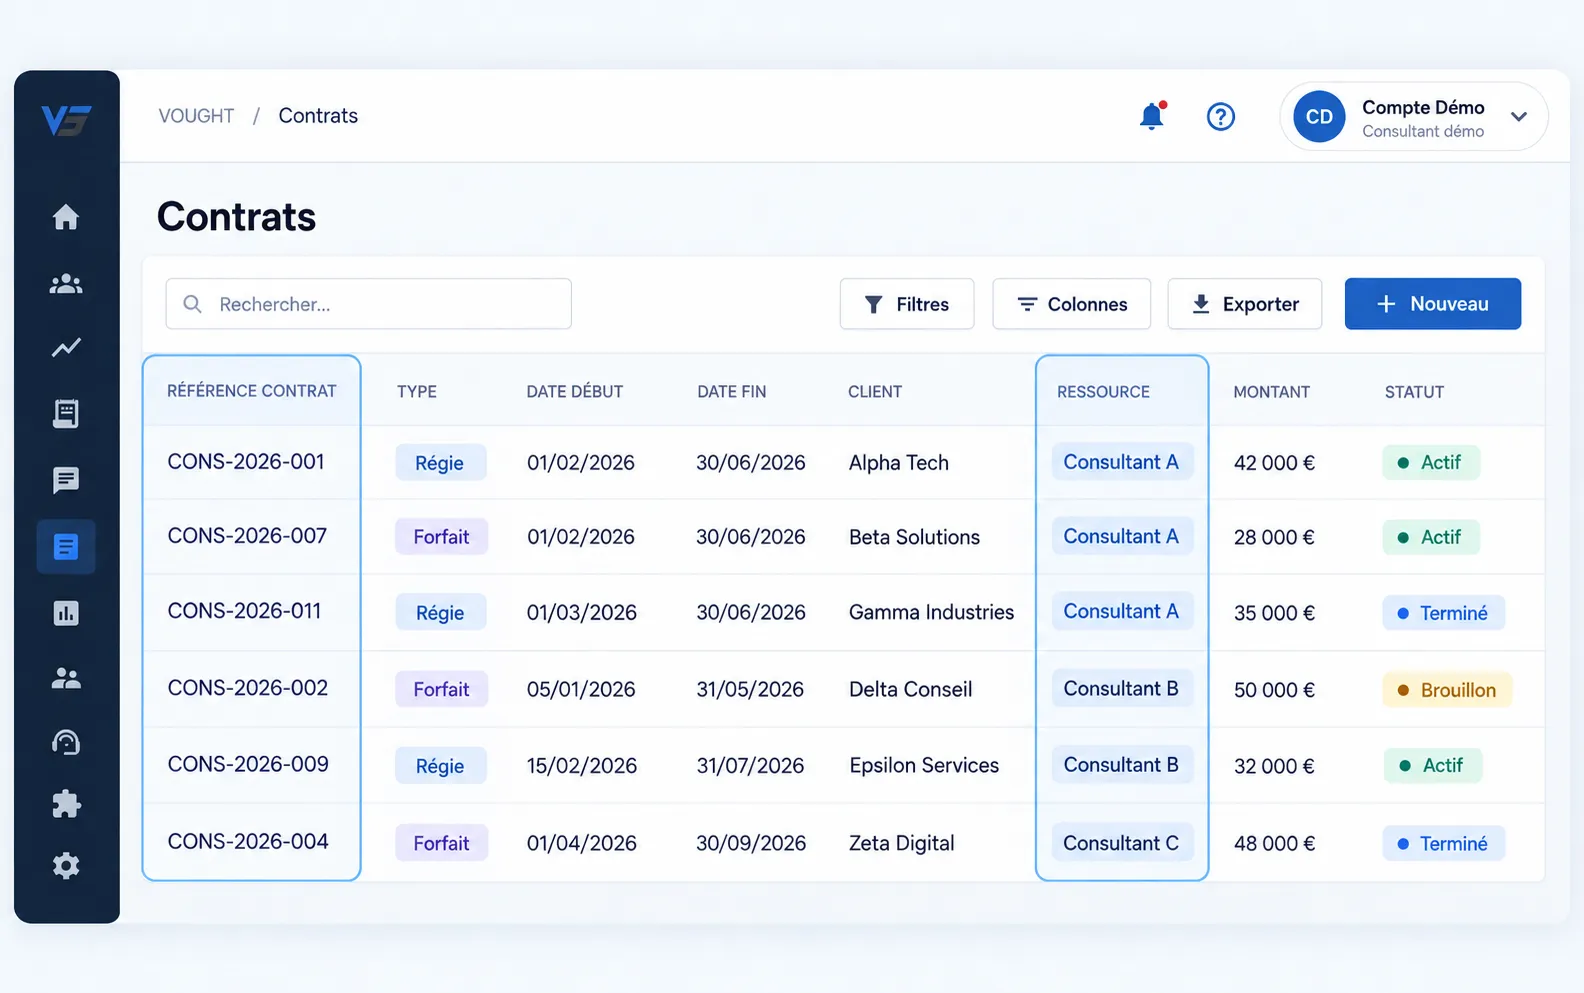The image size is (1584, 993).
Task: Click the Forfait tag on CONS-2026-002
Action: click(x=441, y=689)
